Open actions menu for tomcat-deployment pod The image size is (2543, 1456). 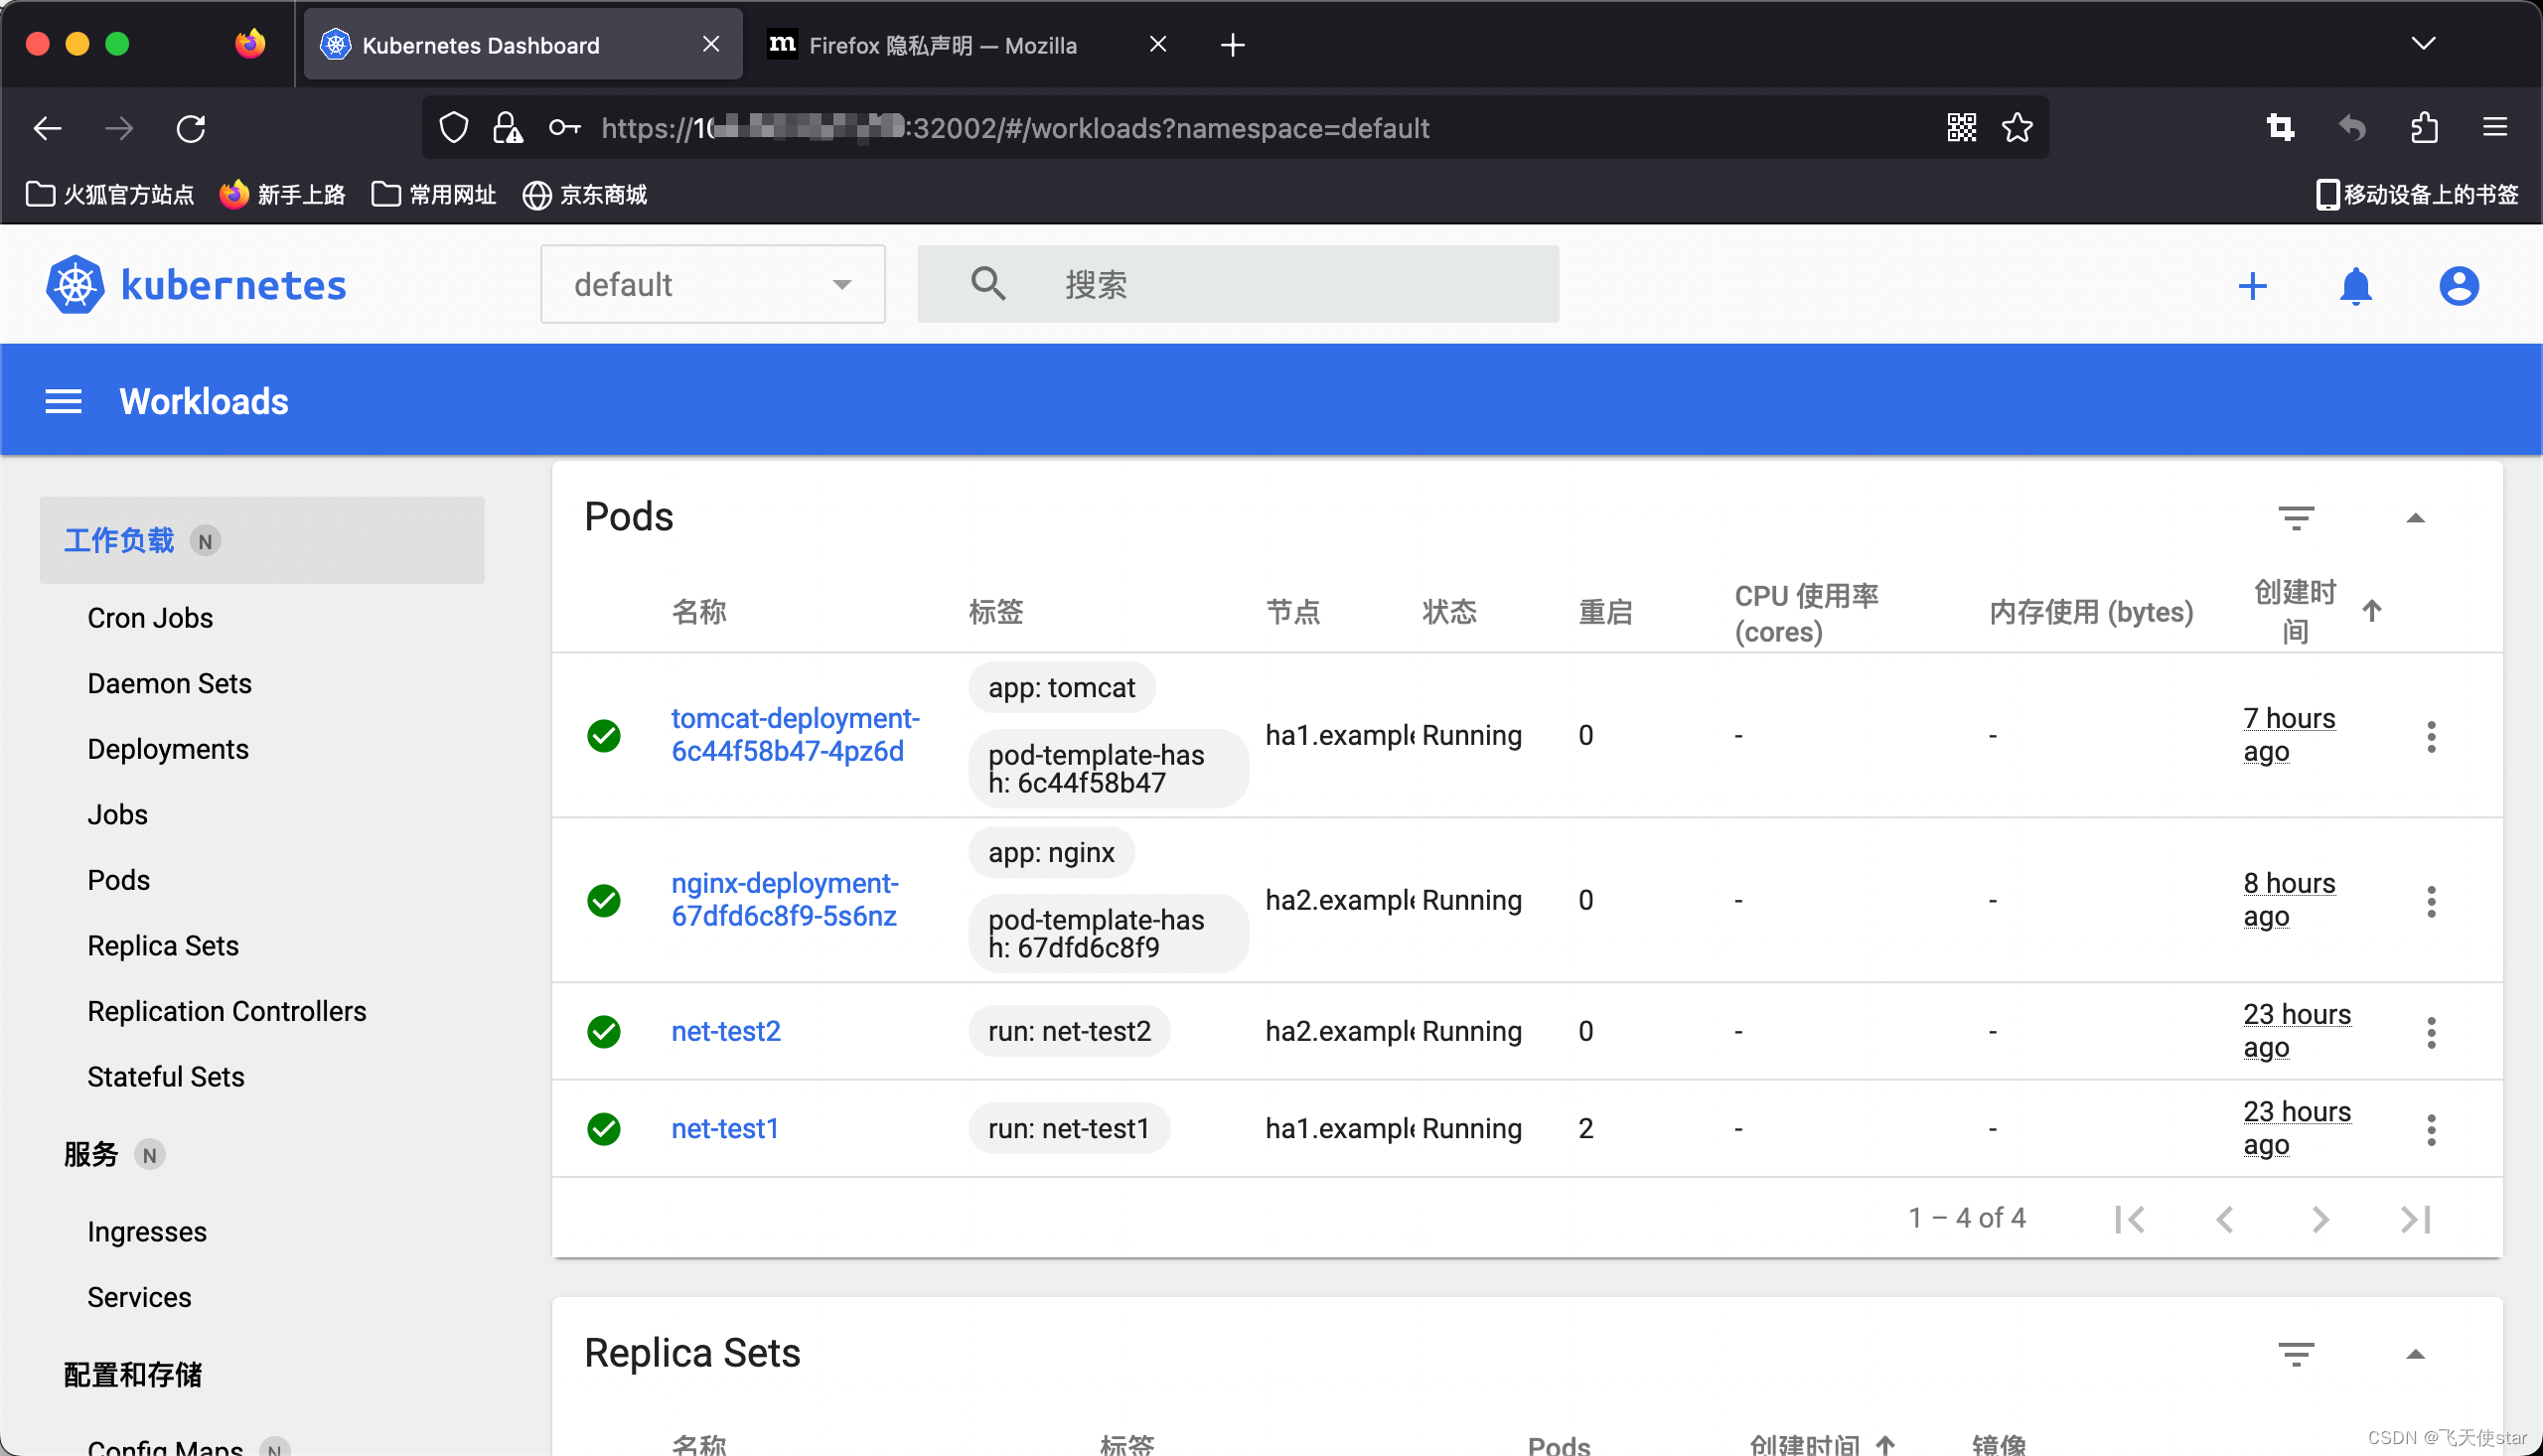click(x=2431, y=737)
